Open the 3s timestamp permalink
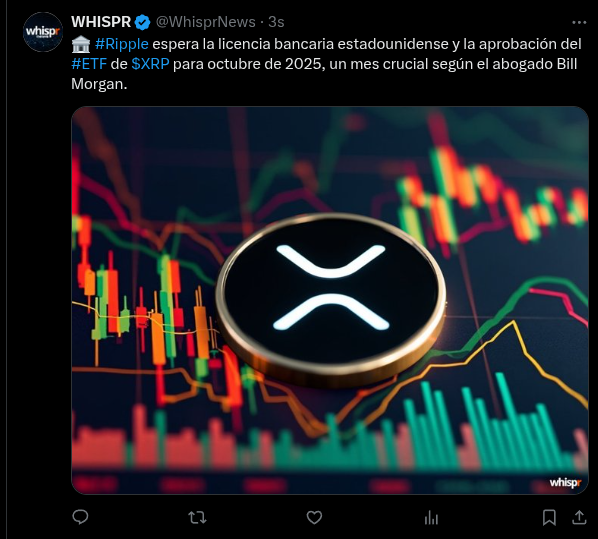598x539 pixels. (x=276, y=22)
